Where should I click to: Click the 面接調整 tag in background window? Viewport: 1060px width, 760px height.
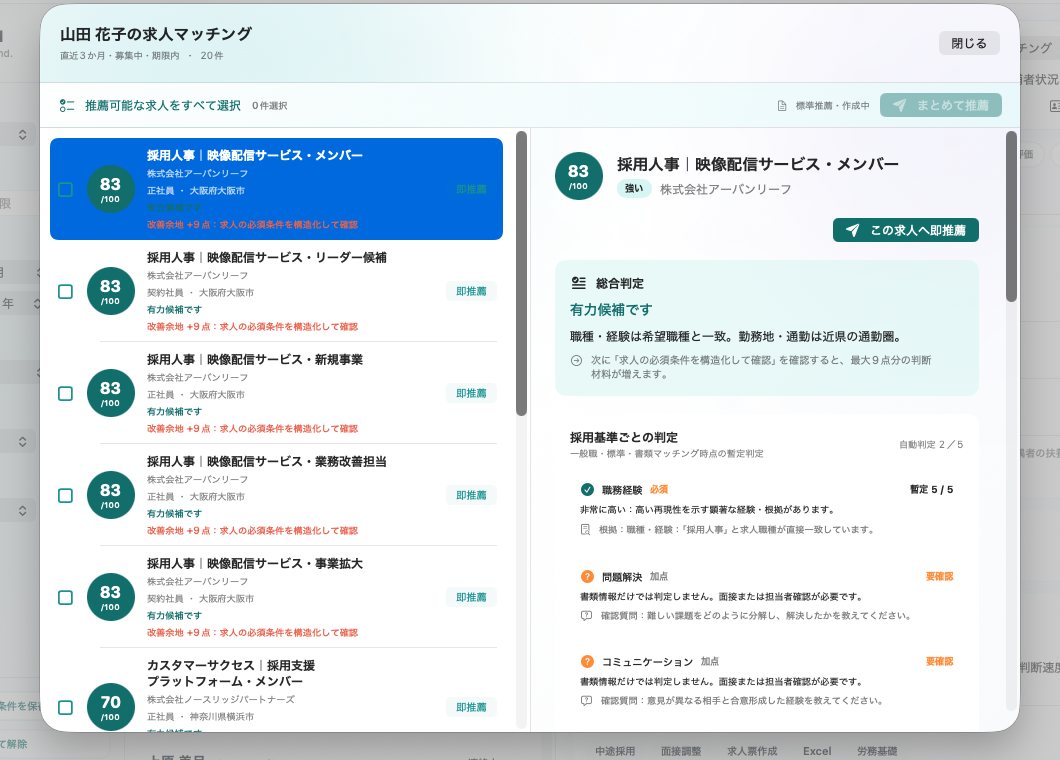point(681,751)
